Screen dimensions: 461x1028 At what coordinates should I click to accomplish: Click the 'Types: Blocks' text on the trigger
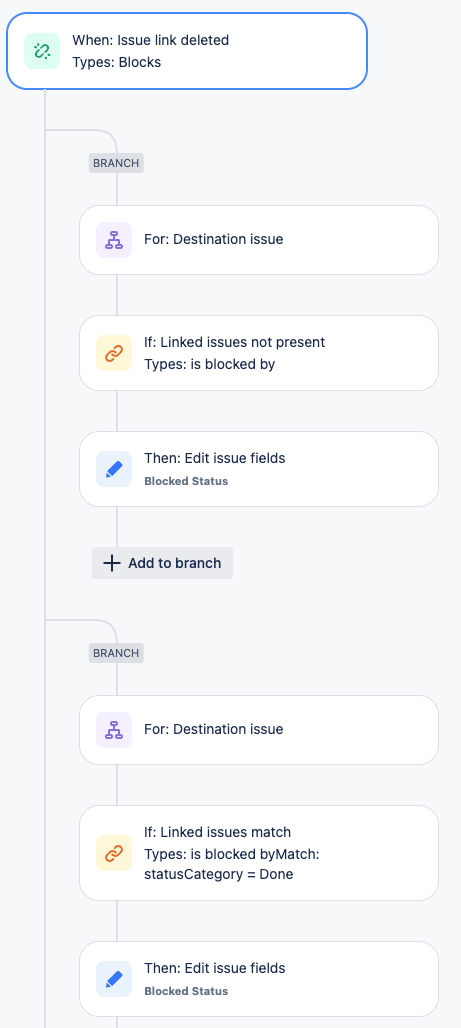pyautogui.click(x=117, y=62)
